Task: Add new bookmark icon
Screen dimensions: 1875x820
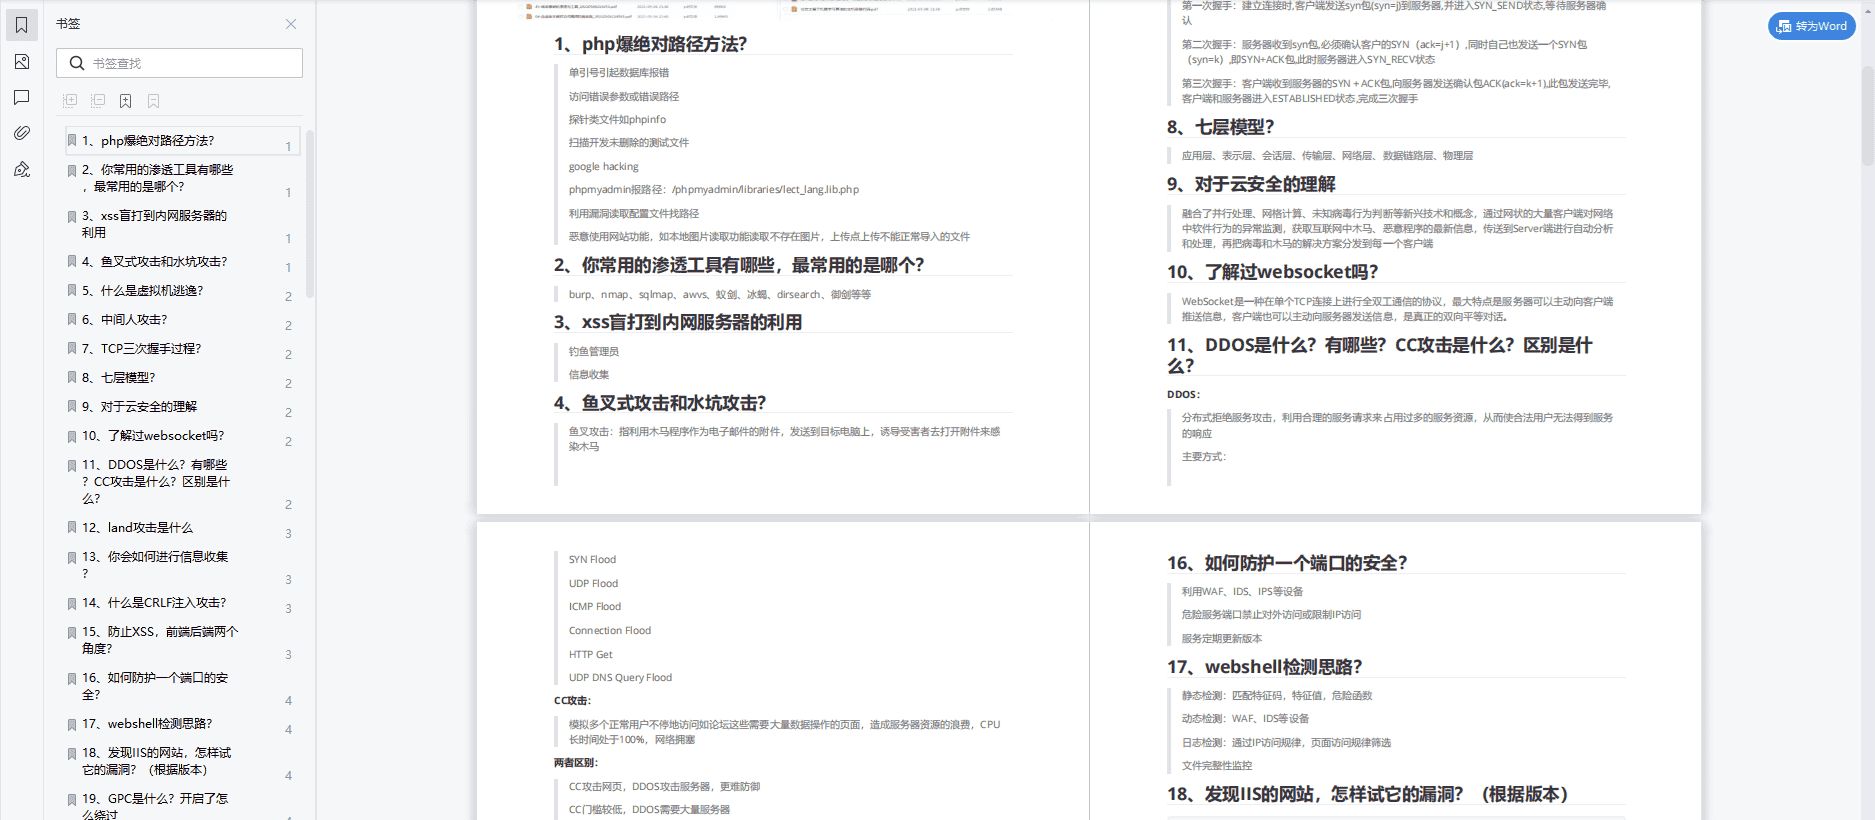Action: 125,101
